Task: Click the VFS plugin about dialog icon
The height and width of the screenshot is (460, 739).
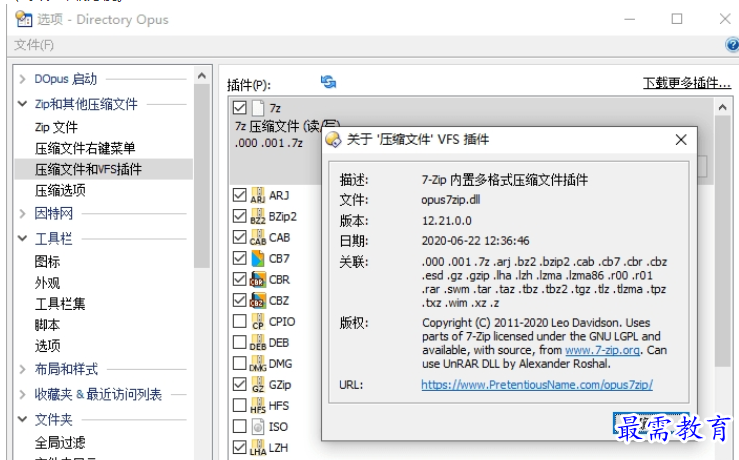Action: [x=333, y=139]
